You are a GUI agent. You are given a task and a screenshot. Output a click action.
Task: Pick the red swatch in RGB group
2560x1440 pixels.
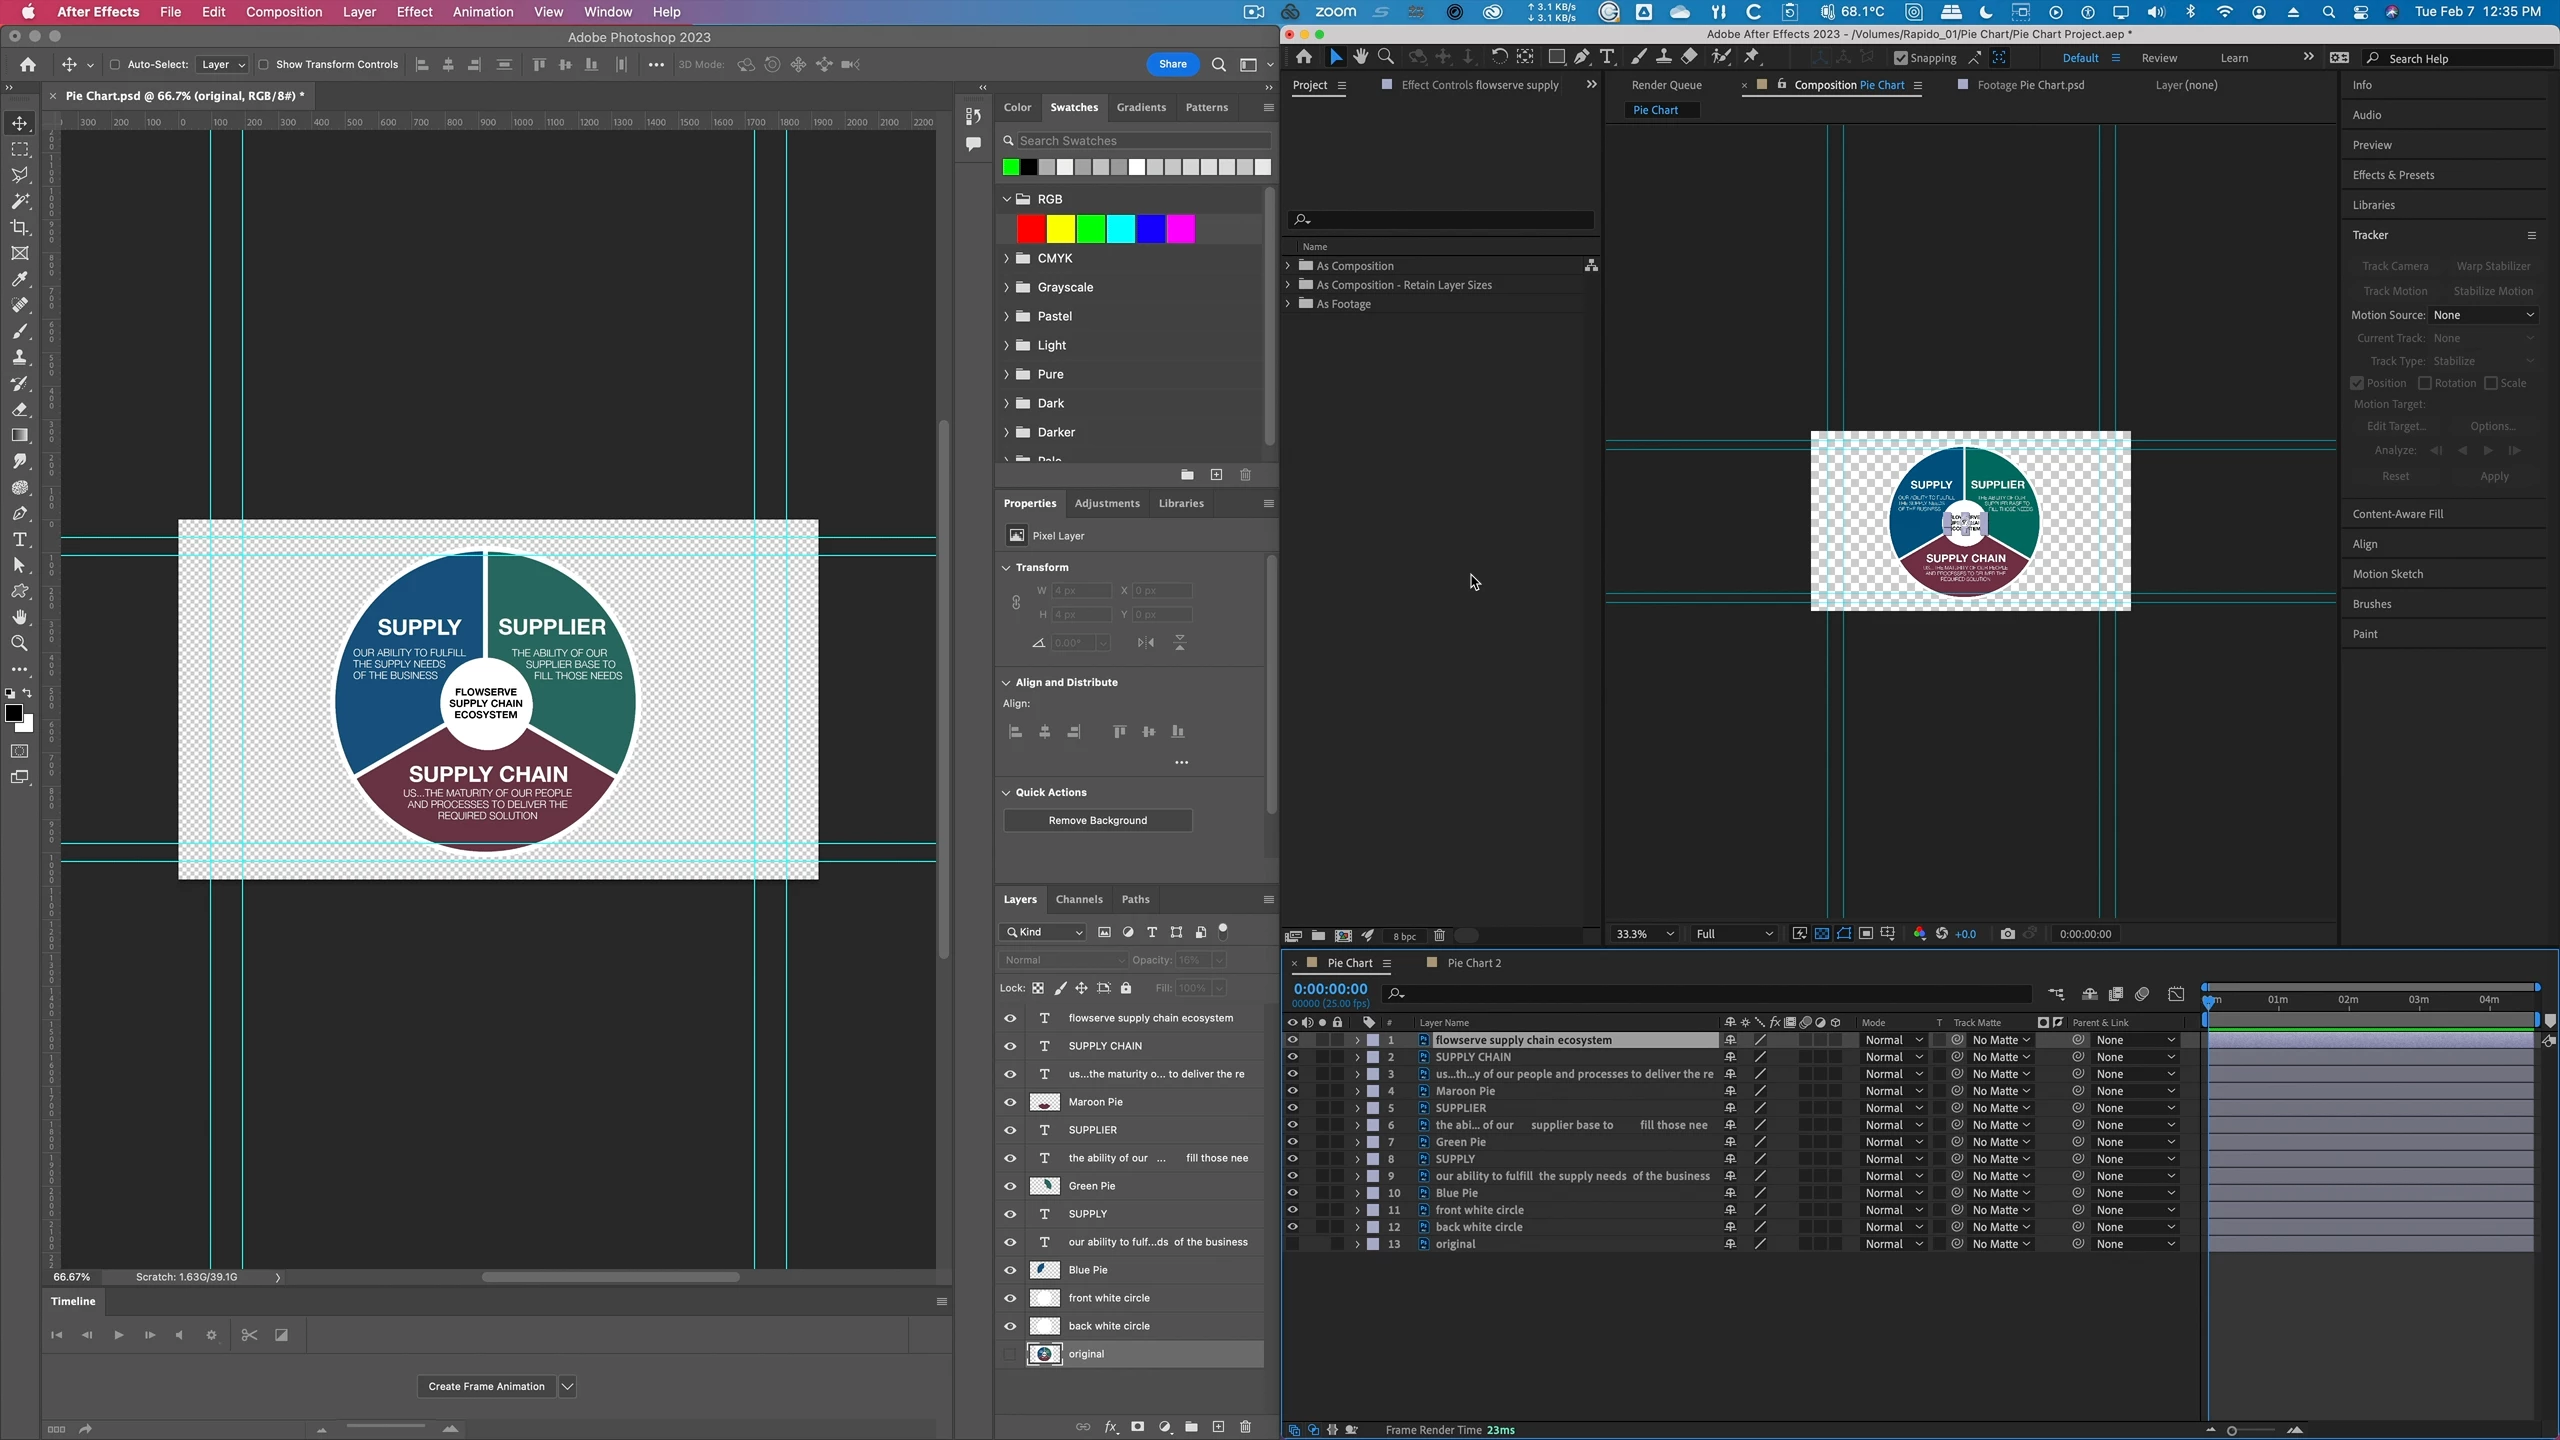pos(1031,229)
